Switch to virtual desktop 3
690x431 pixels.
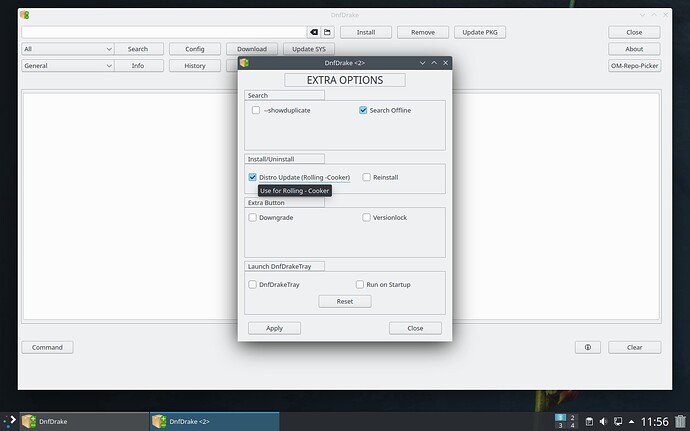[x=560, y=425]
